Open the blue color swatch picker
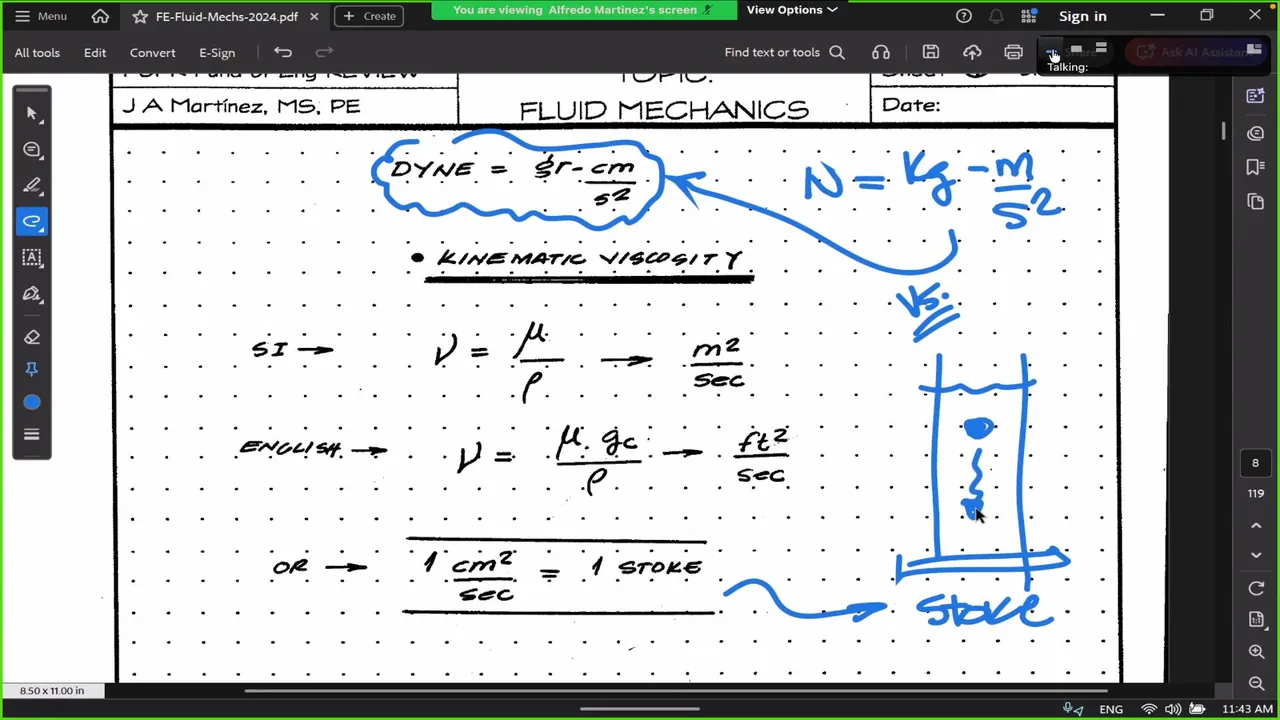Screen dimensions: 1280x720 [x=32, y=402]
